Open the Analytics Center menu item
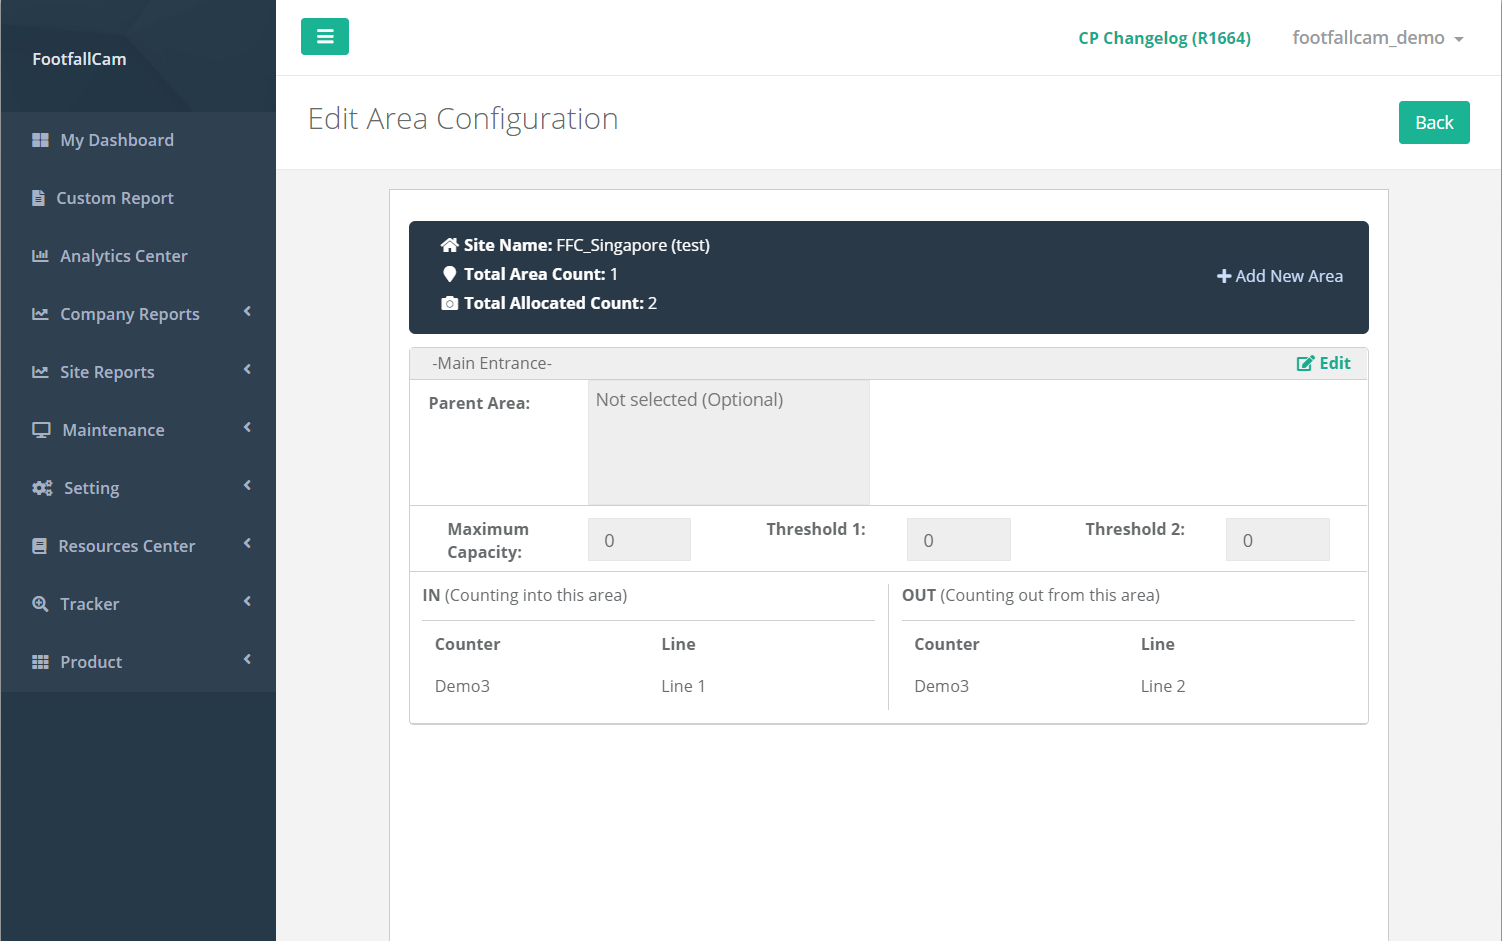This screenshot has width=1502, height=941. click(123, 256)
